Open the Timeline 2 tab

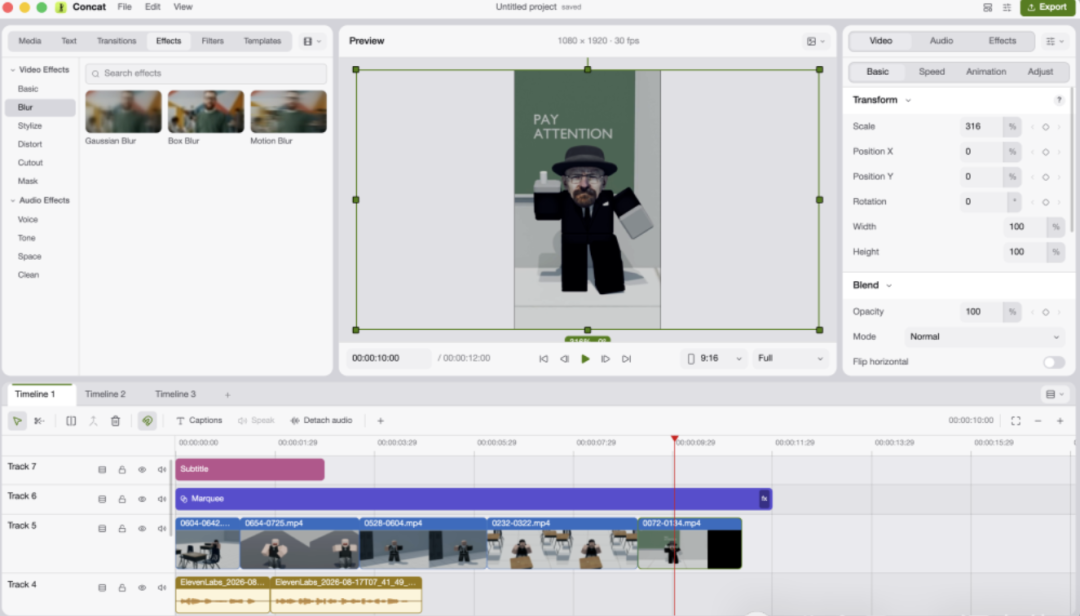(105, 394)
